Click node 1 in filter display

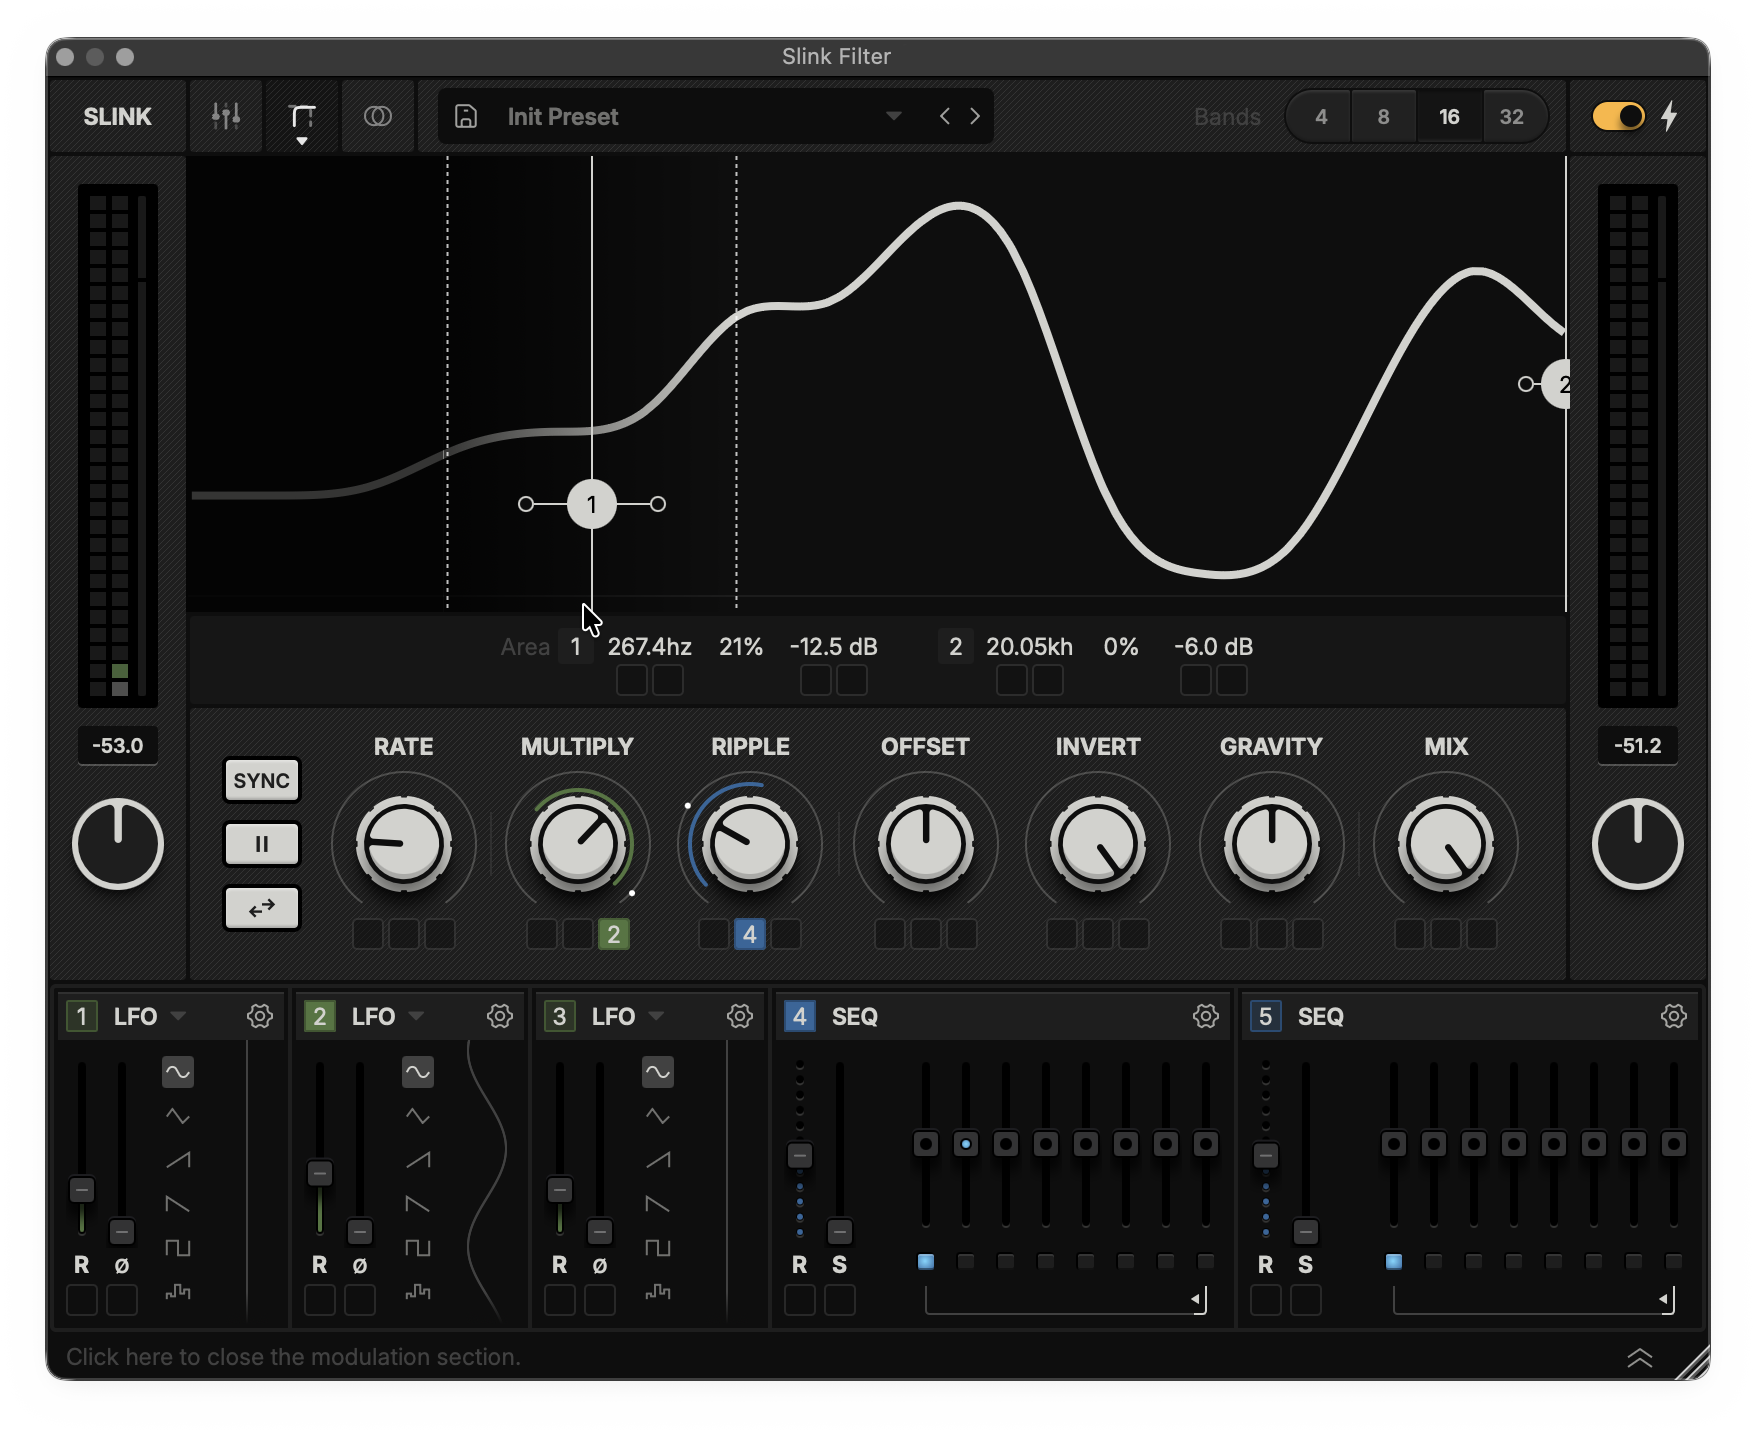592,504
